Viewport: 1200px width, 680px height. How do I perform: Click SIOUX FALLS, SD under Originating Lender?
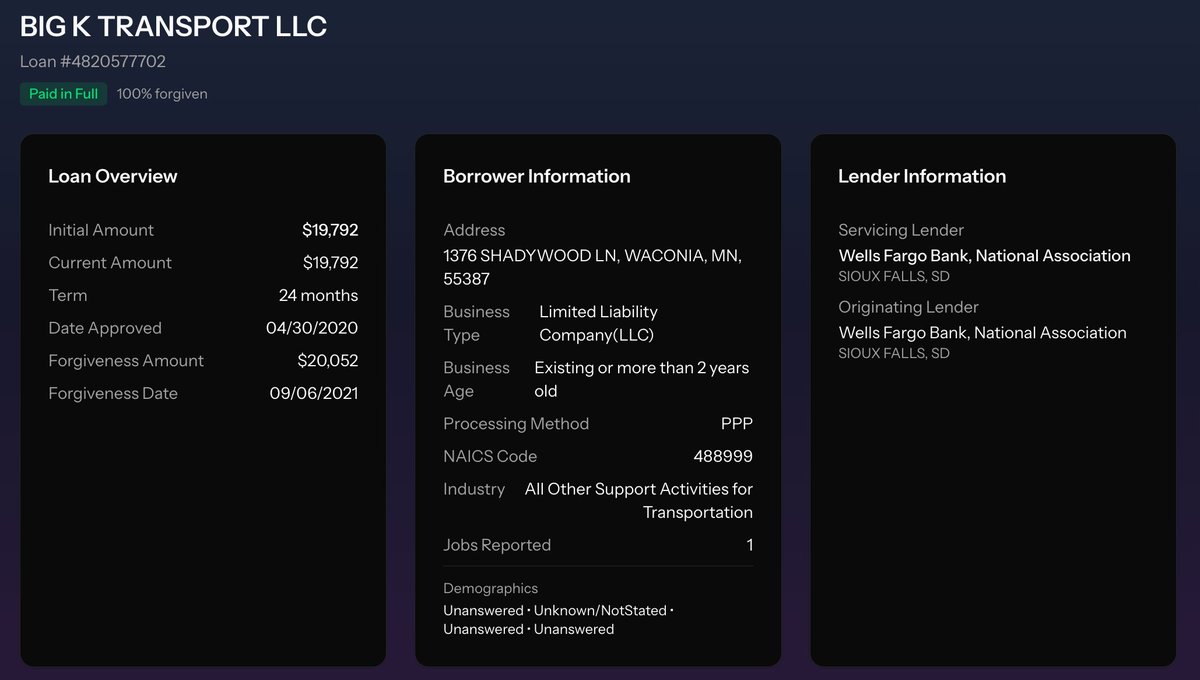(894, 354)
